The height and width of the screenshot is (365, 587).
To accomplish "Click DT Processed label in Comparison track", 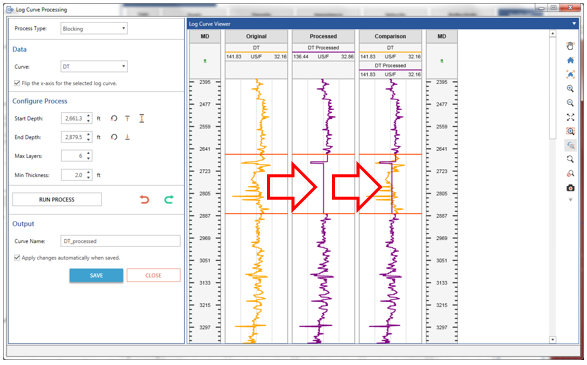I will [x=390, y=65].
